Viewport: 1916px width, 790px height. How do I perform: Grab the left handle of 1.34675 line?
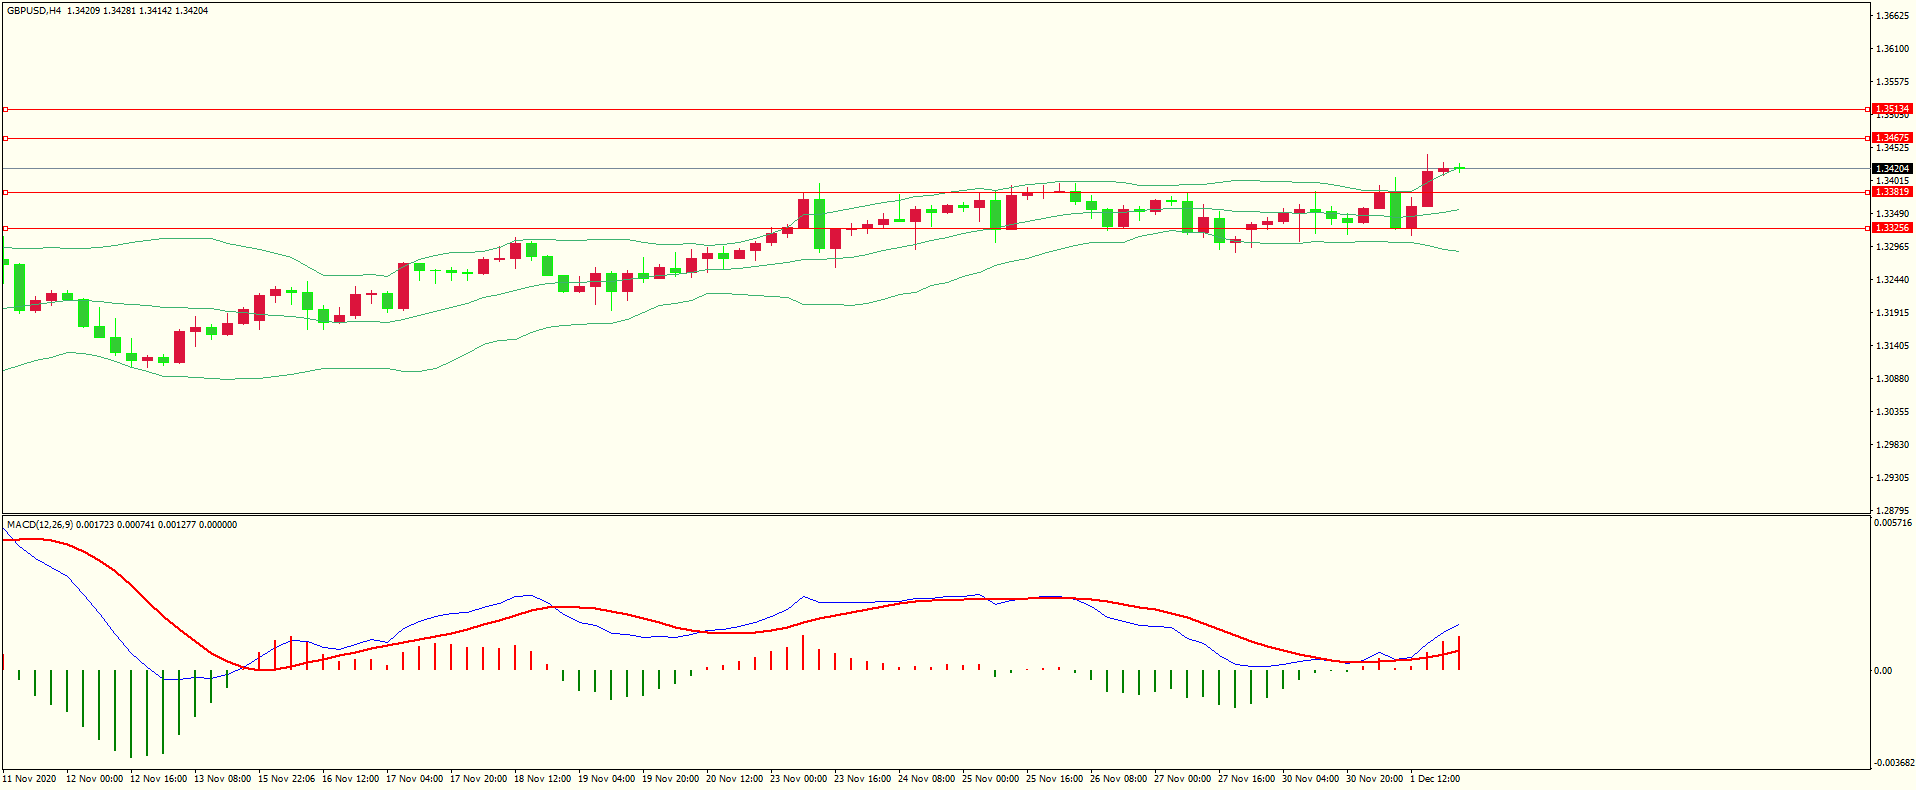(5, 139)
